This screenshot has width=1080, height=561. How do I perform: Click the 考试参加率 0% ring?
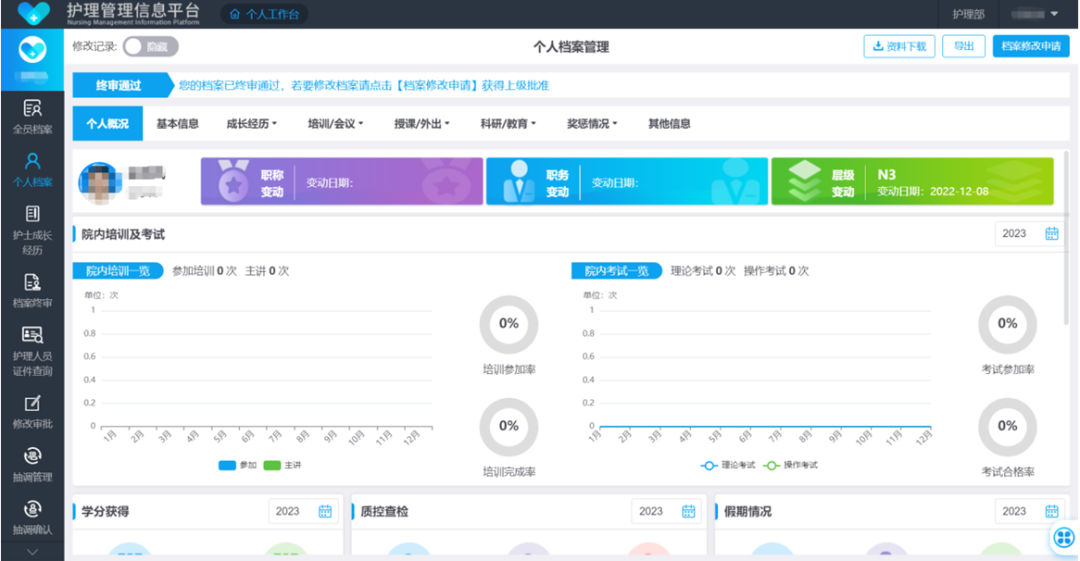pos(1007,325)
